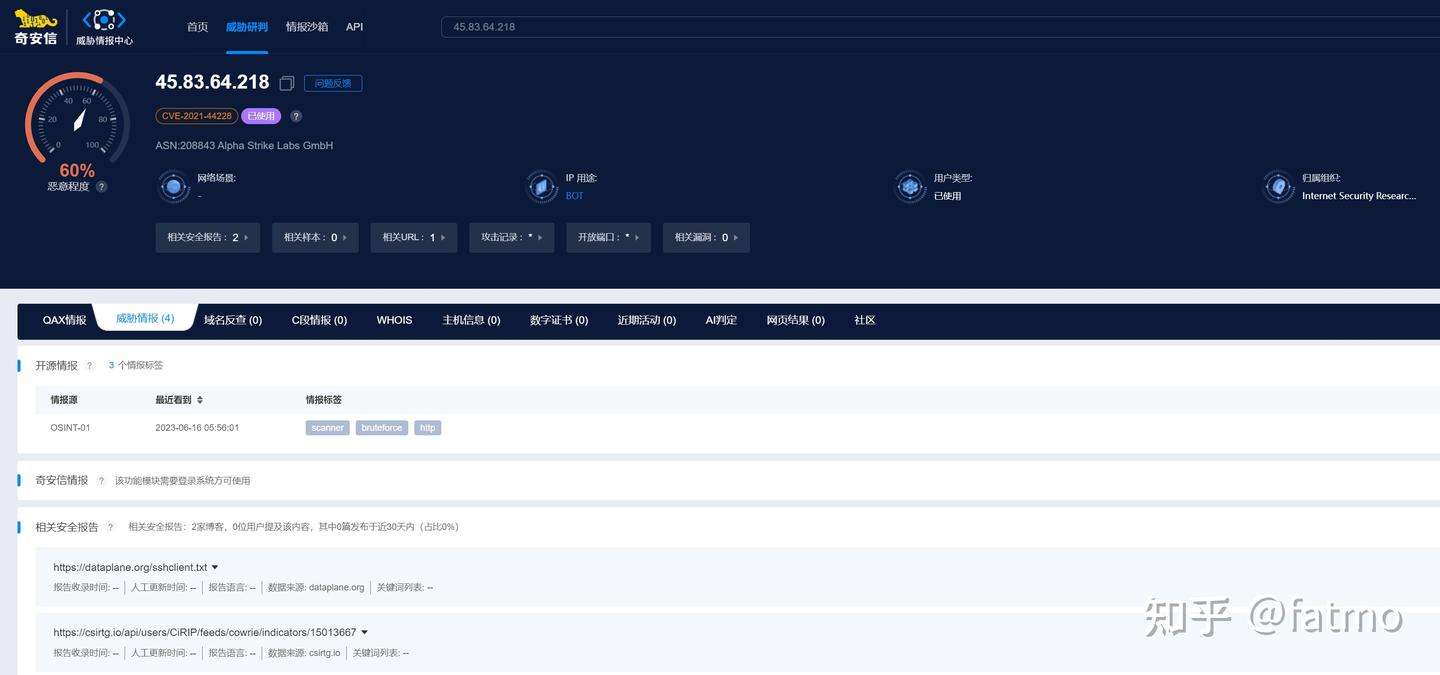Click the scanner tag
Image resolution: width=1440 pixels, height=675 pixels.
click(327, 428)
